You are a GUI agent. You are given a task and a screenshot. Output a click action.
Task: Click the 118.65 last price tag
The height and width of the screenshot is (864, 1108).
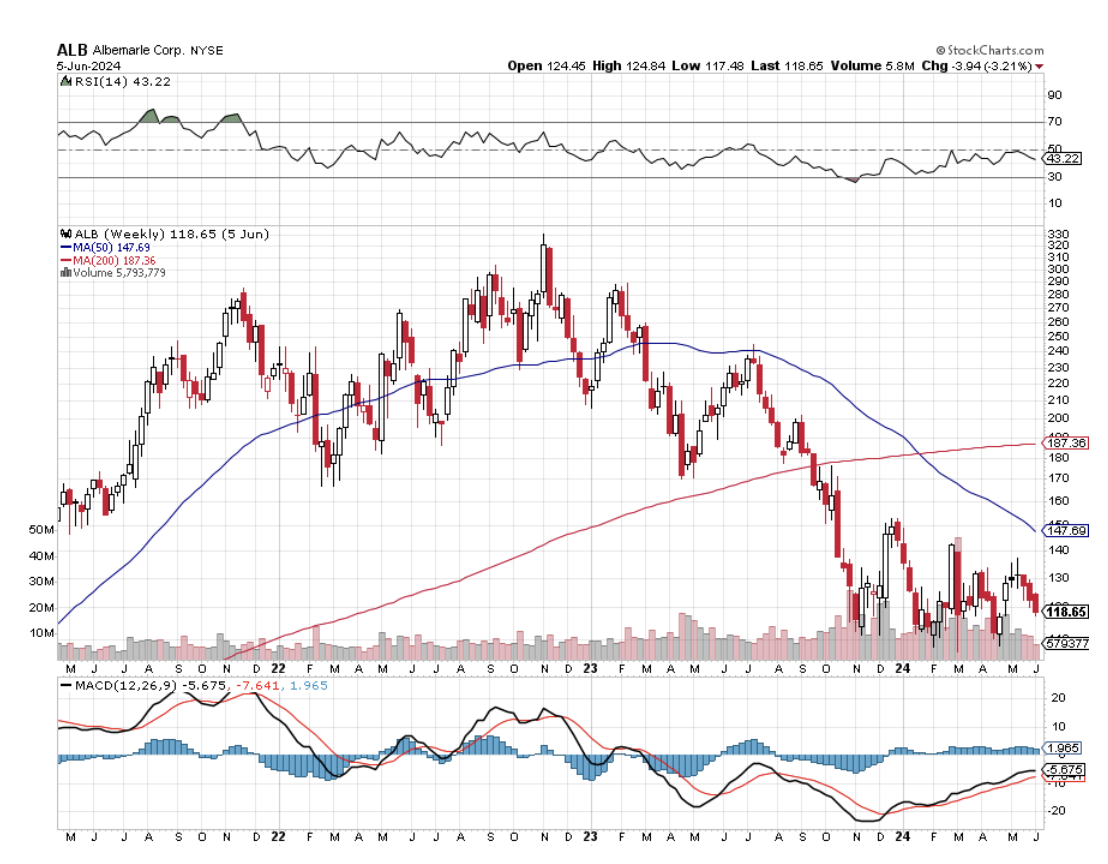1066,611
